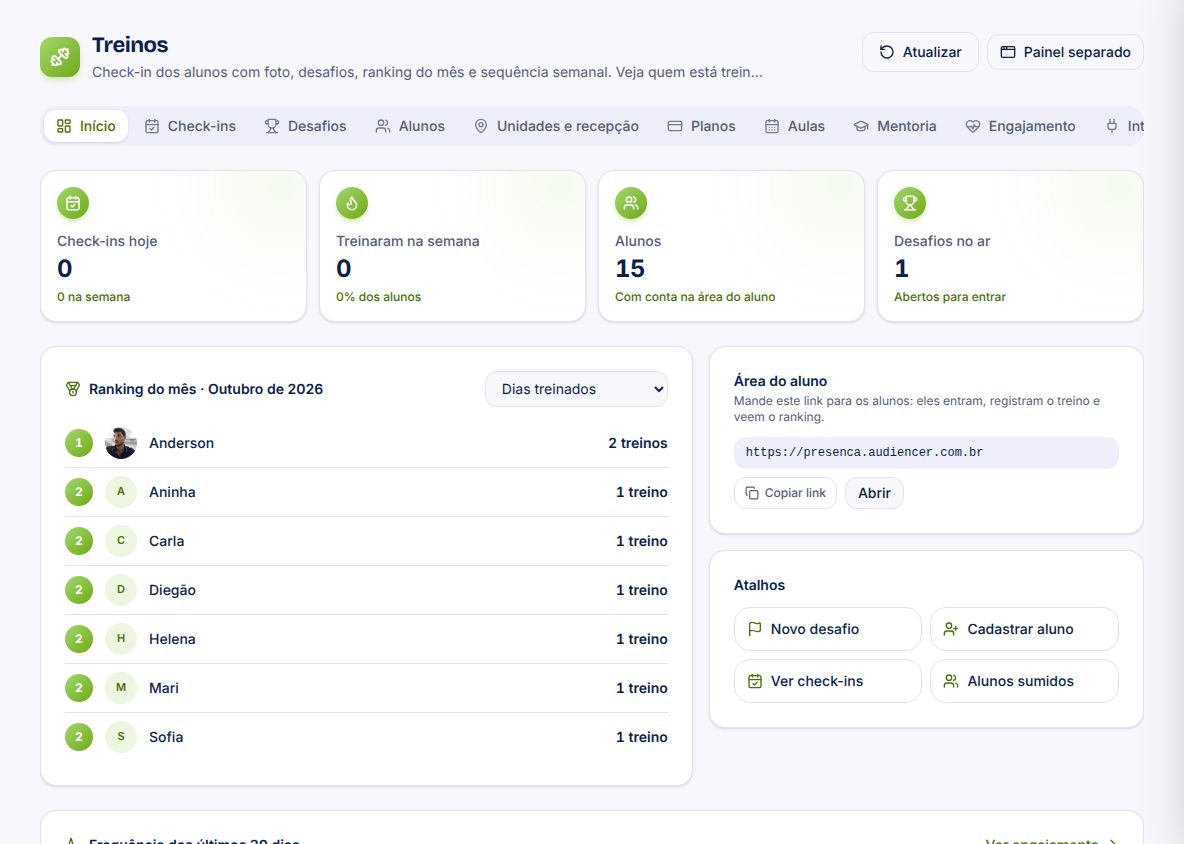Open the Painel separado window button
This screenshot has width=1184, height=844.
click(x=1065, y=52)
